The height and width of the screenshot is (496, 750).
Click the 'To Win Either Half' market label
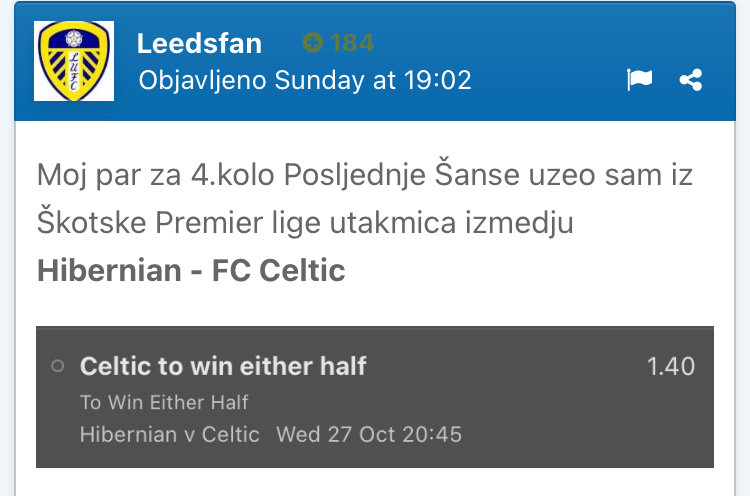click(x=164, y=402)
